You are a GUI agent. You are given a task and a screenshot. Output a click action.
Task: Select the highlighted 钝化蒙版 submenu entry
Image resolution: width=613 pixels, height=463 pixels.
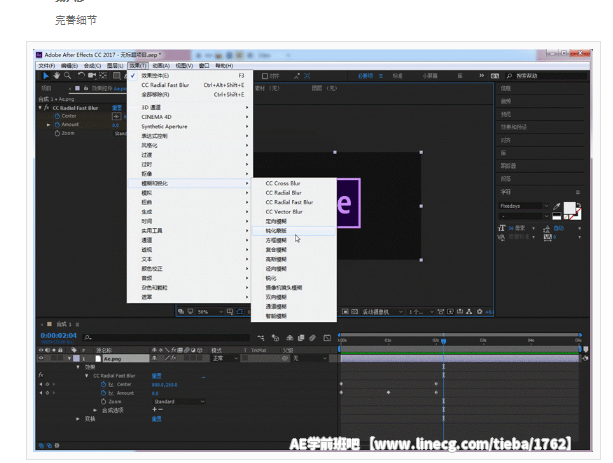tap(294, 231)
